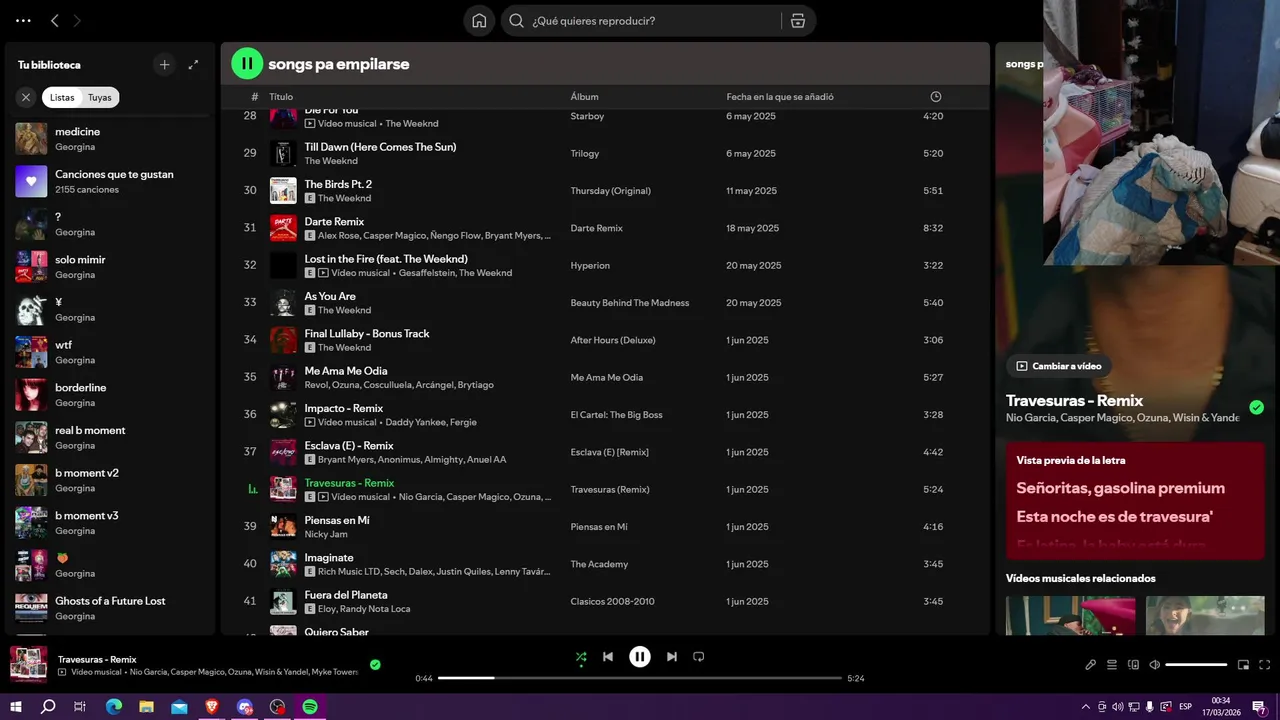Screen dimensions: 1280x720
Task: Open Canciones que te gustan liked songs
Action: (x=110, y=181)
